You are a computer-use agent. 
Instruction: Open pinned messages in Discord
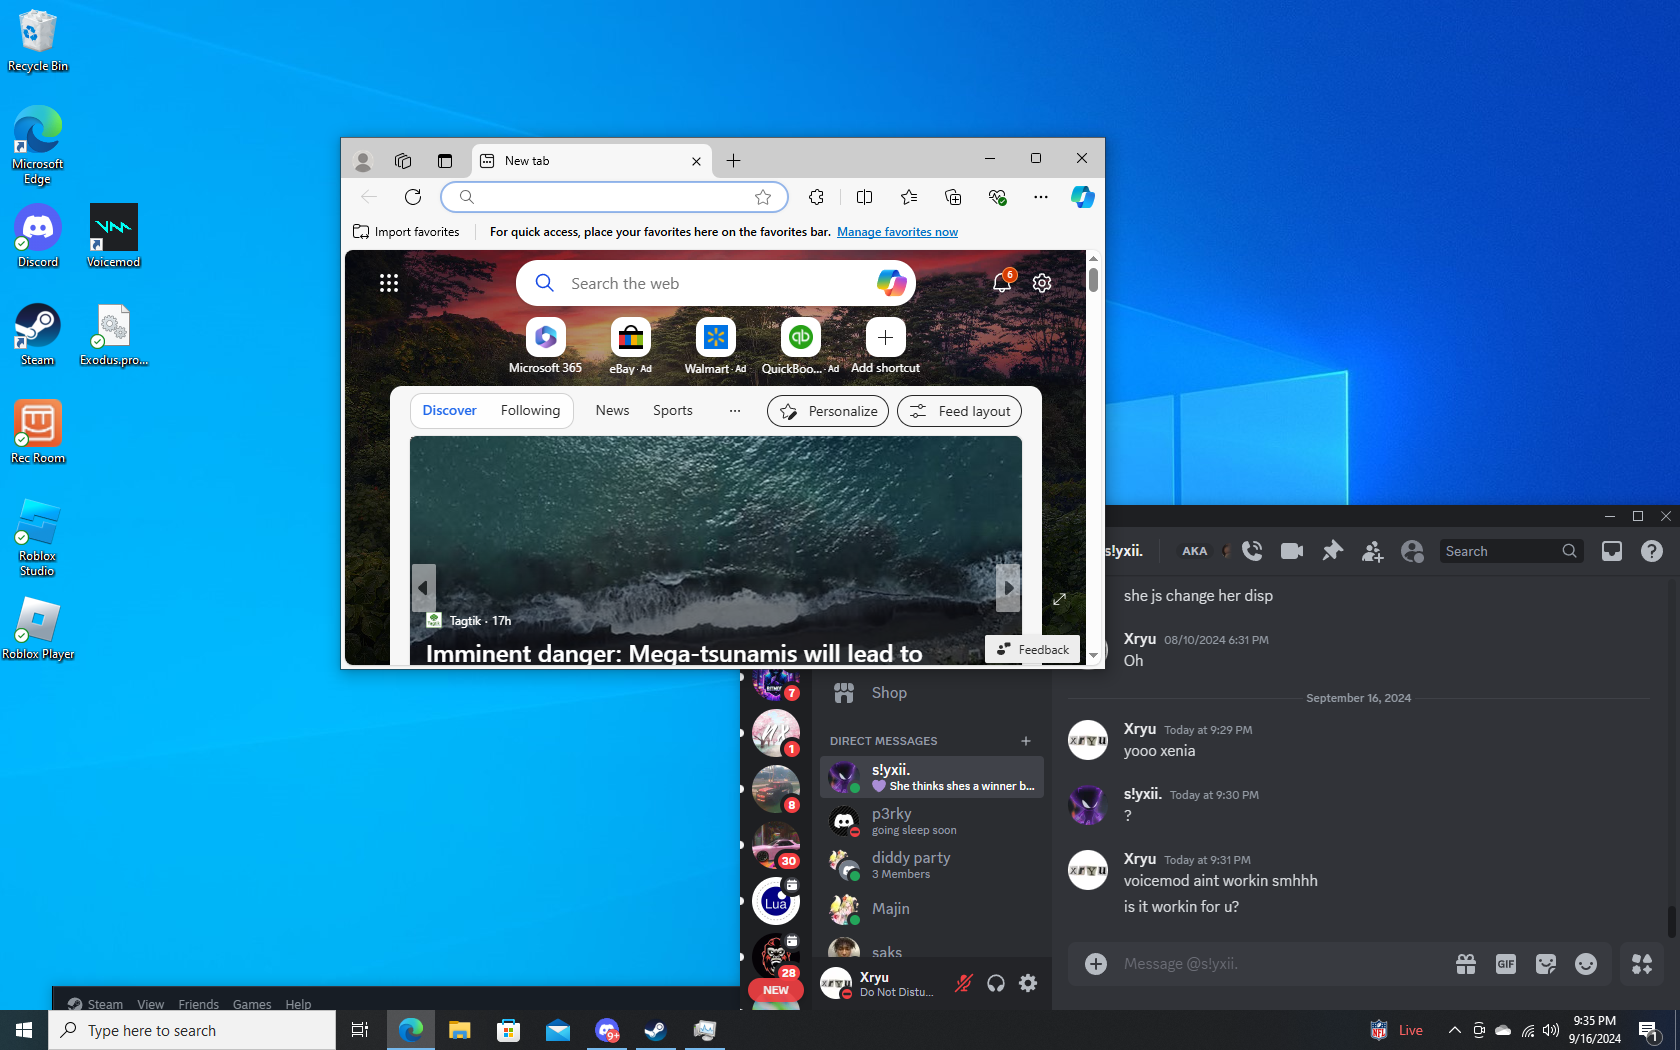1332,551
